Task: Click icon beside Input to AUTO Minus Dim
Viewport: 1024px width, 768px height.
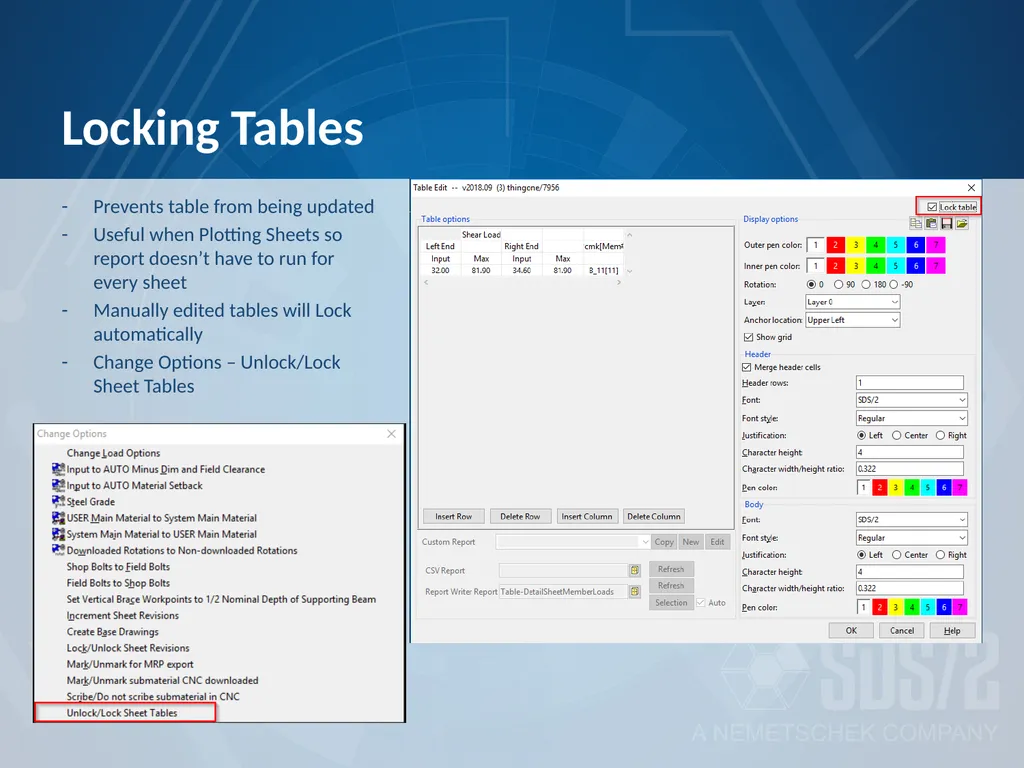Action: coord(58,469)
